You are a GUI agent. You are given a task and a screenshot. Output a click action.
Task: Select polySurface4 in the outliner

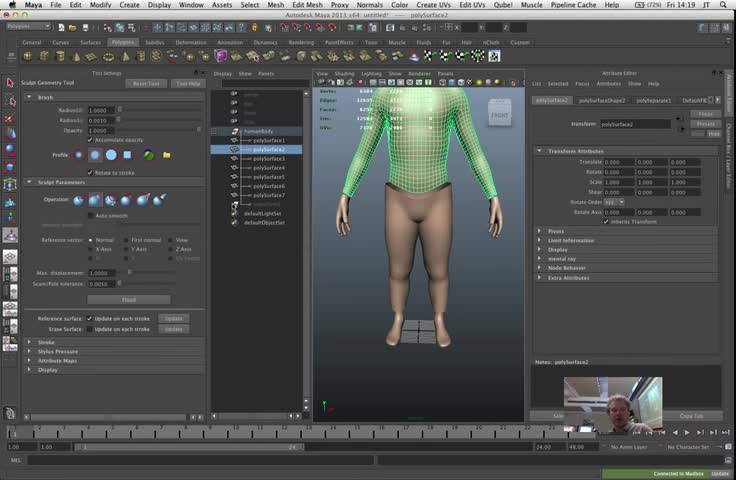tap(268, 168)
